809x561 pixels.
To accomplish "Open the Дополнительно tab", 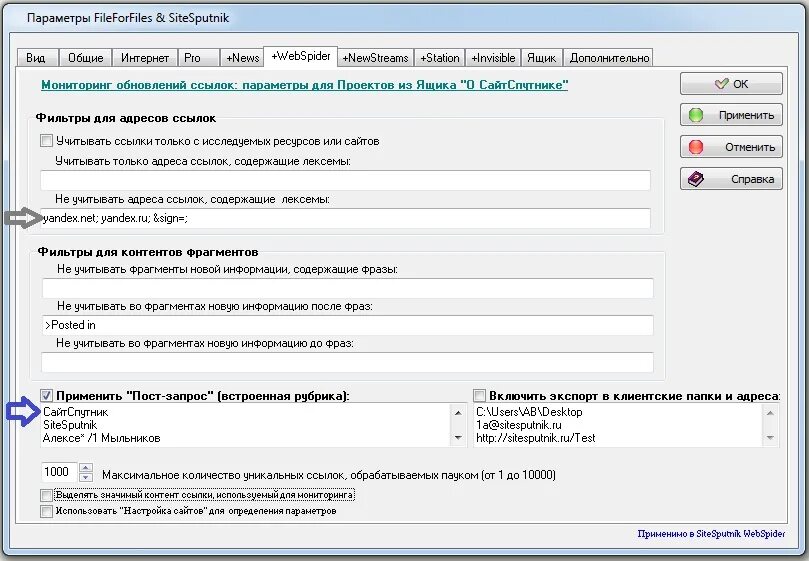I will click(609, 58).
